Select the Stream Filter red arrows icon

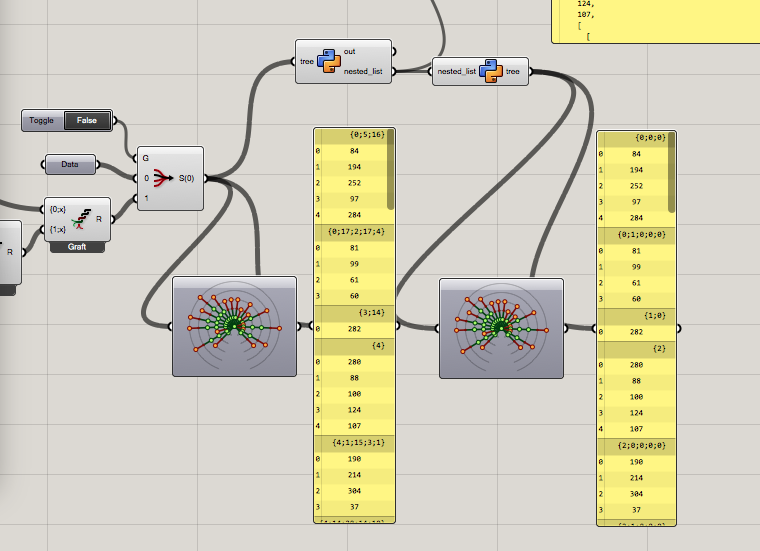163,178
